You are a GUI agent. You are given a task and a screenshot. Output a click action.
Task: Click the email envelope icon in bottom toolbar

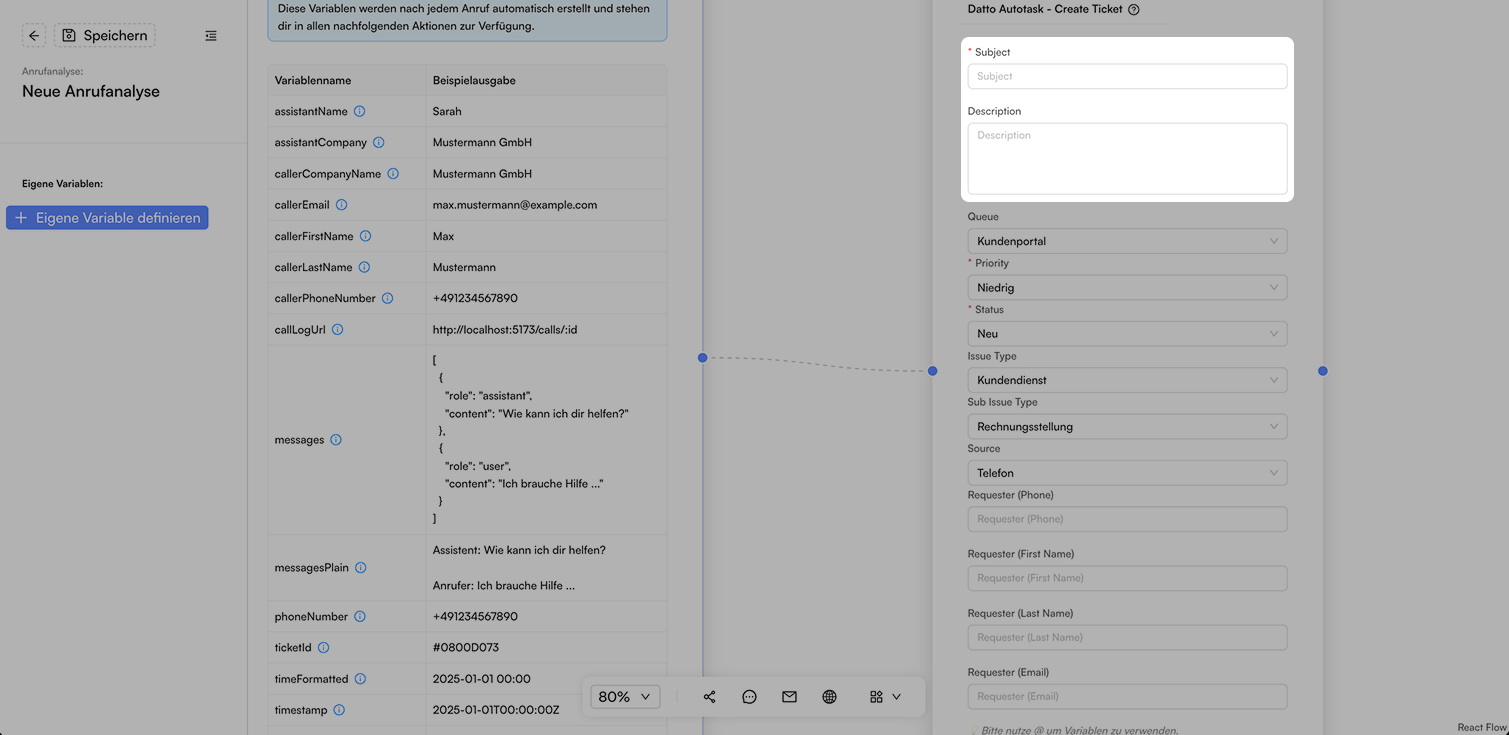[789, 697]
